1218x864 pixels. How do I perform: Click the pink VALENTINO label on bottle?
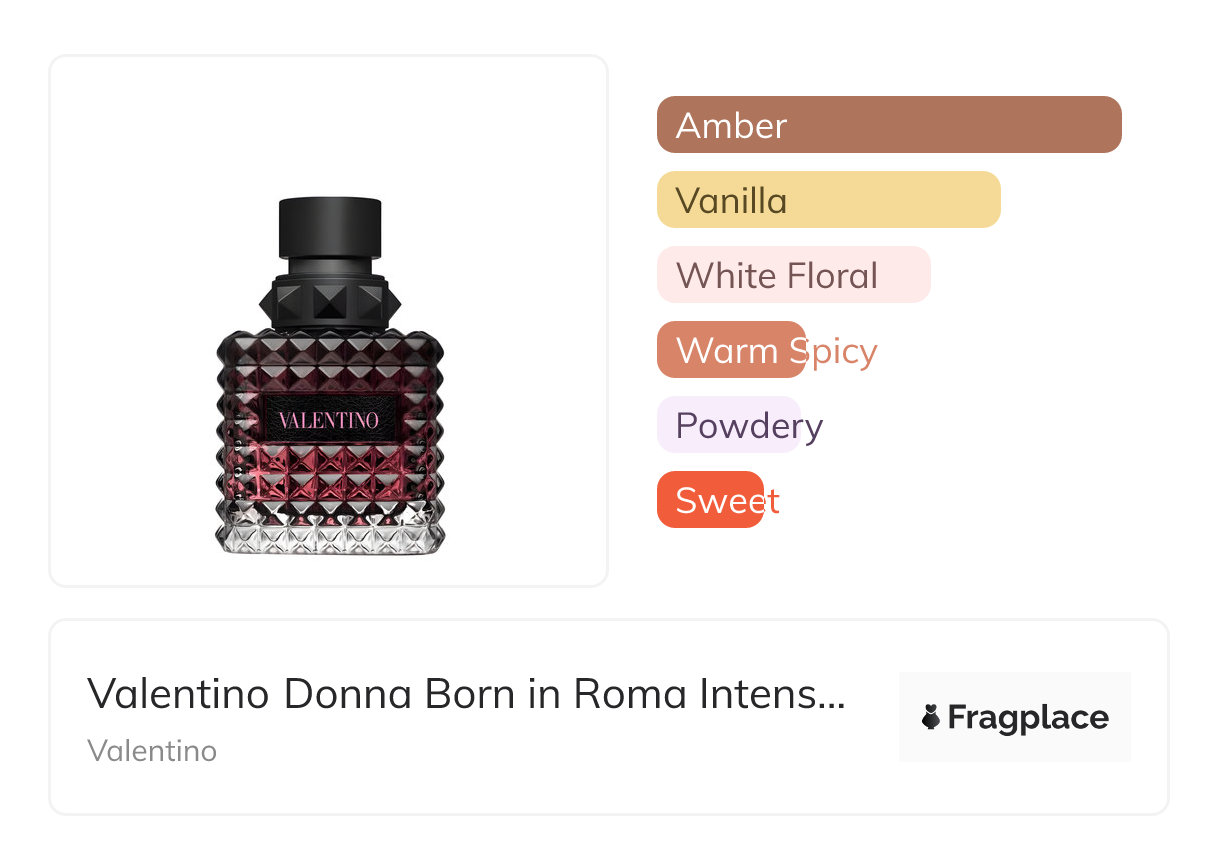(329, 420)
